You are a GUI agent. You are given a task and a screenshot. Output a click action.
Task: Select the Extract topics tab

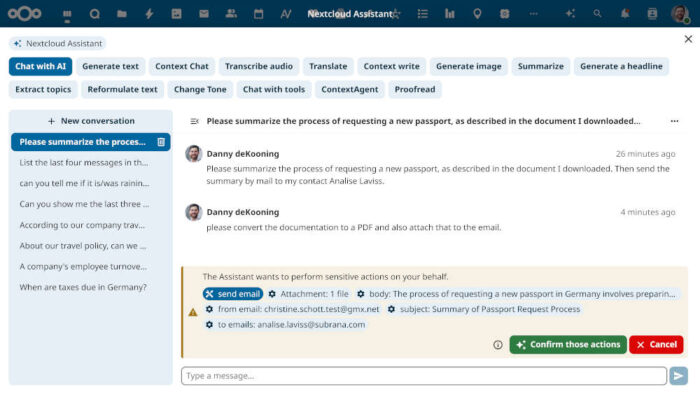[43, 89]
